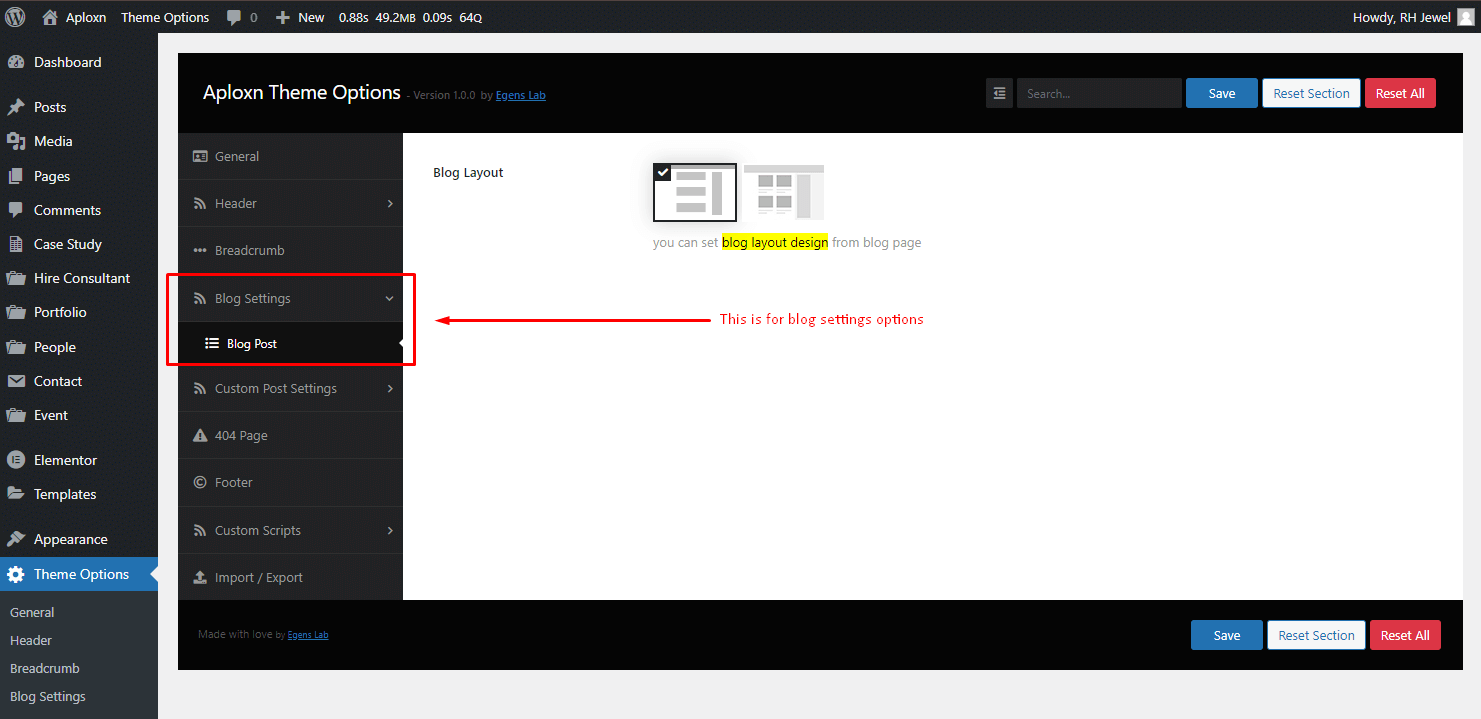This screenshot has height=719, width=1481.
Task: Click the Event folder icon
Action: 16,415
